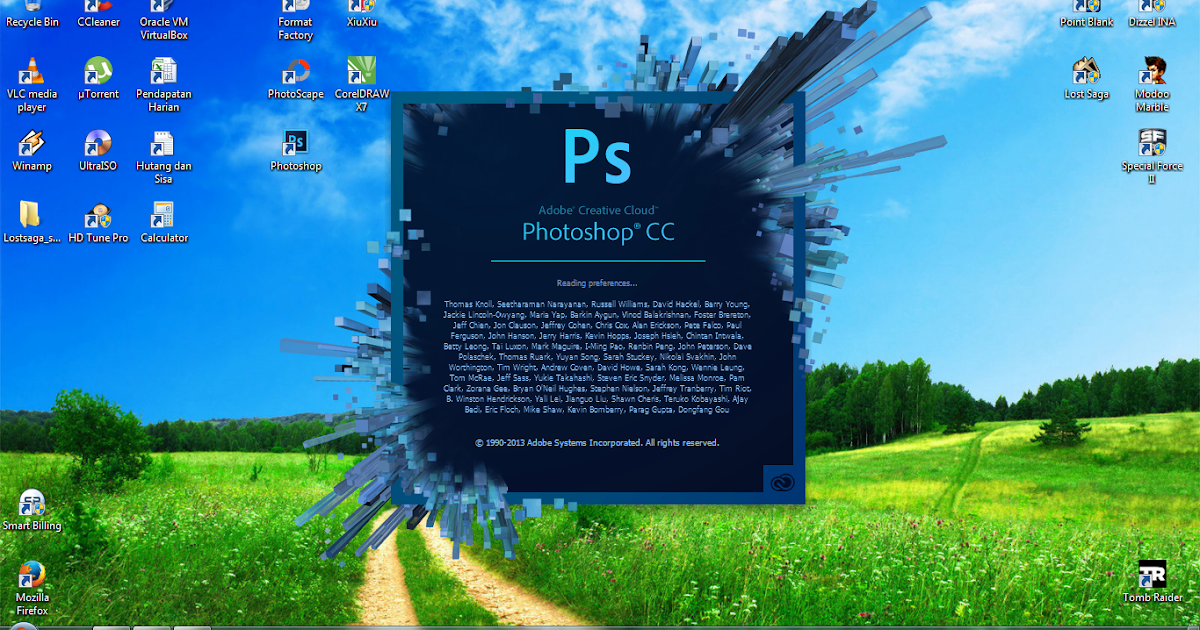Select the Modoo Marble icon
Screen dimensions: 1200x630
1152,85
